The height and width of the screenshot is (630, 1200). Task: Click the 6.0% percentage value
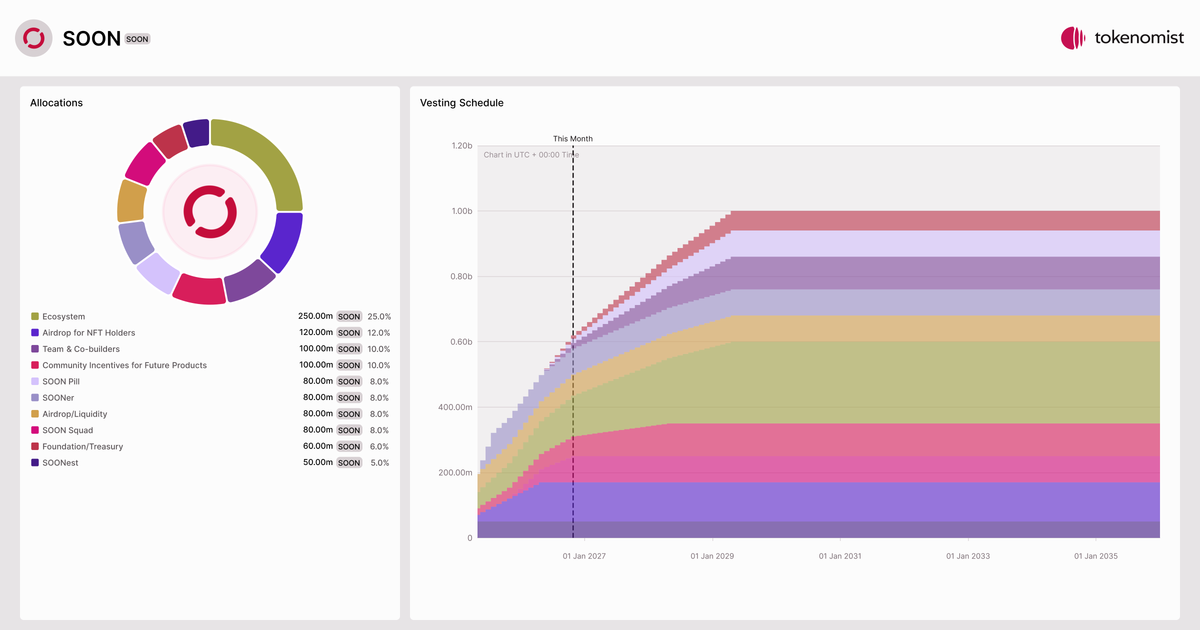[x=381, y=447]
